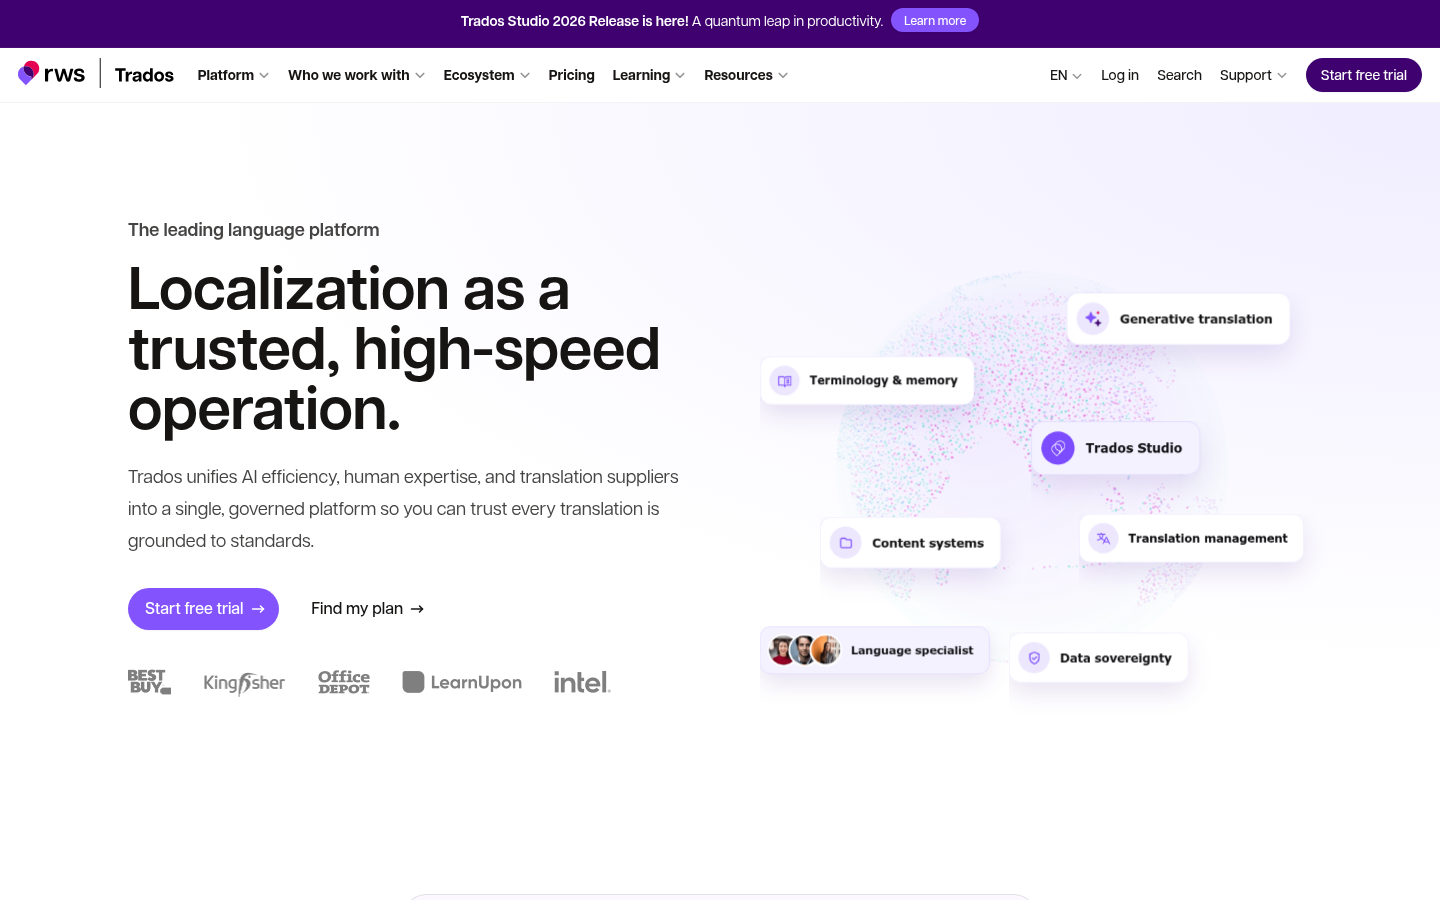
Task: Click the Kingfisher logo
Action: coord(244,683)
